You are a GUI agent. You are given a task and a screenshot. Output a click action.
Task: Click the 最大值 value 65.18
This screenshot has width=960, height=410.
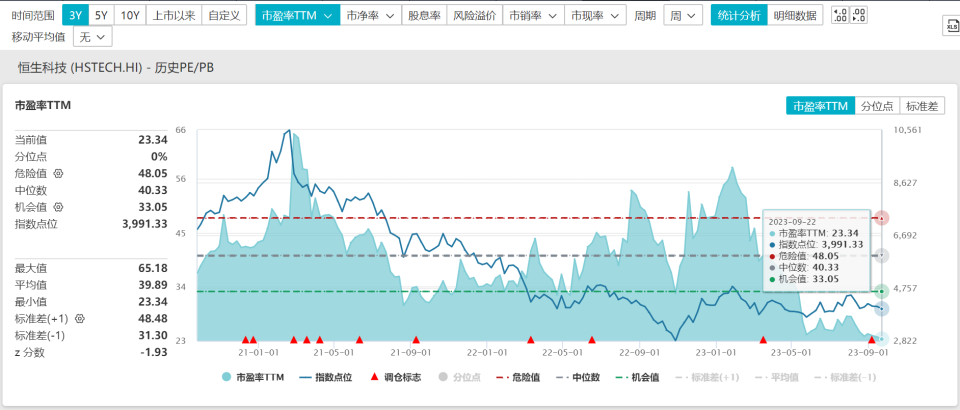point(152,269)
